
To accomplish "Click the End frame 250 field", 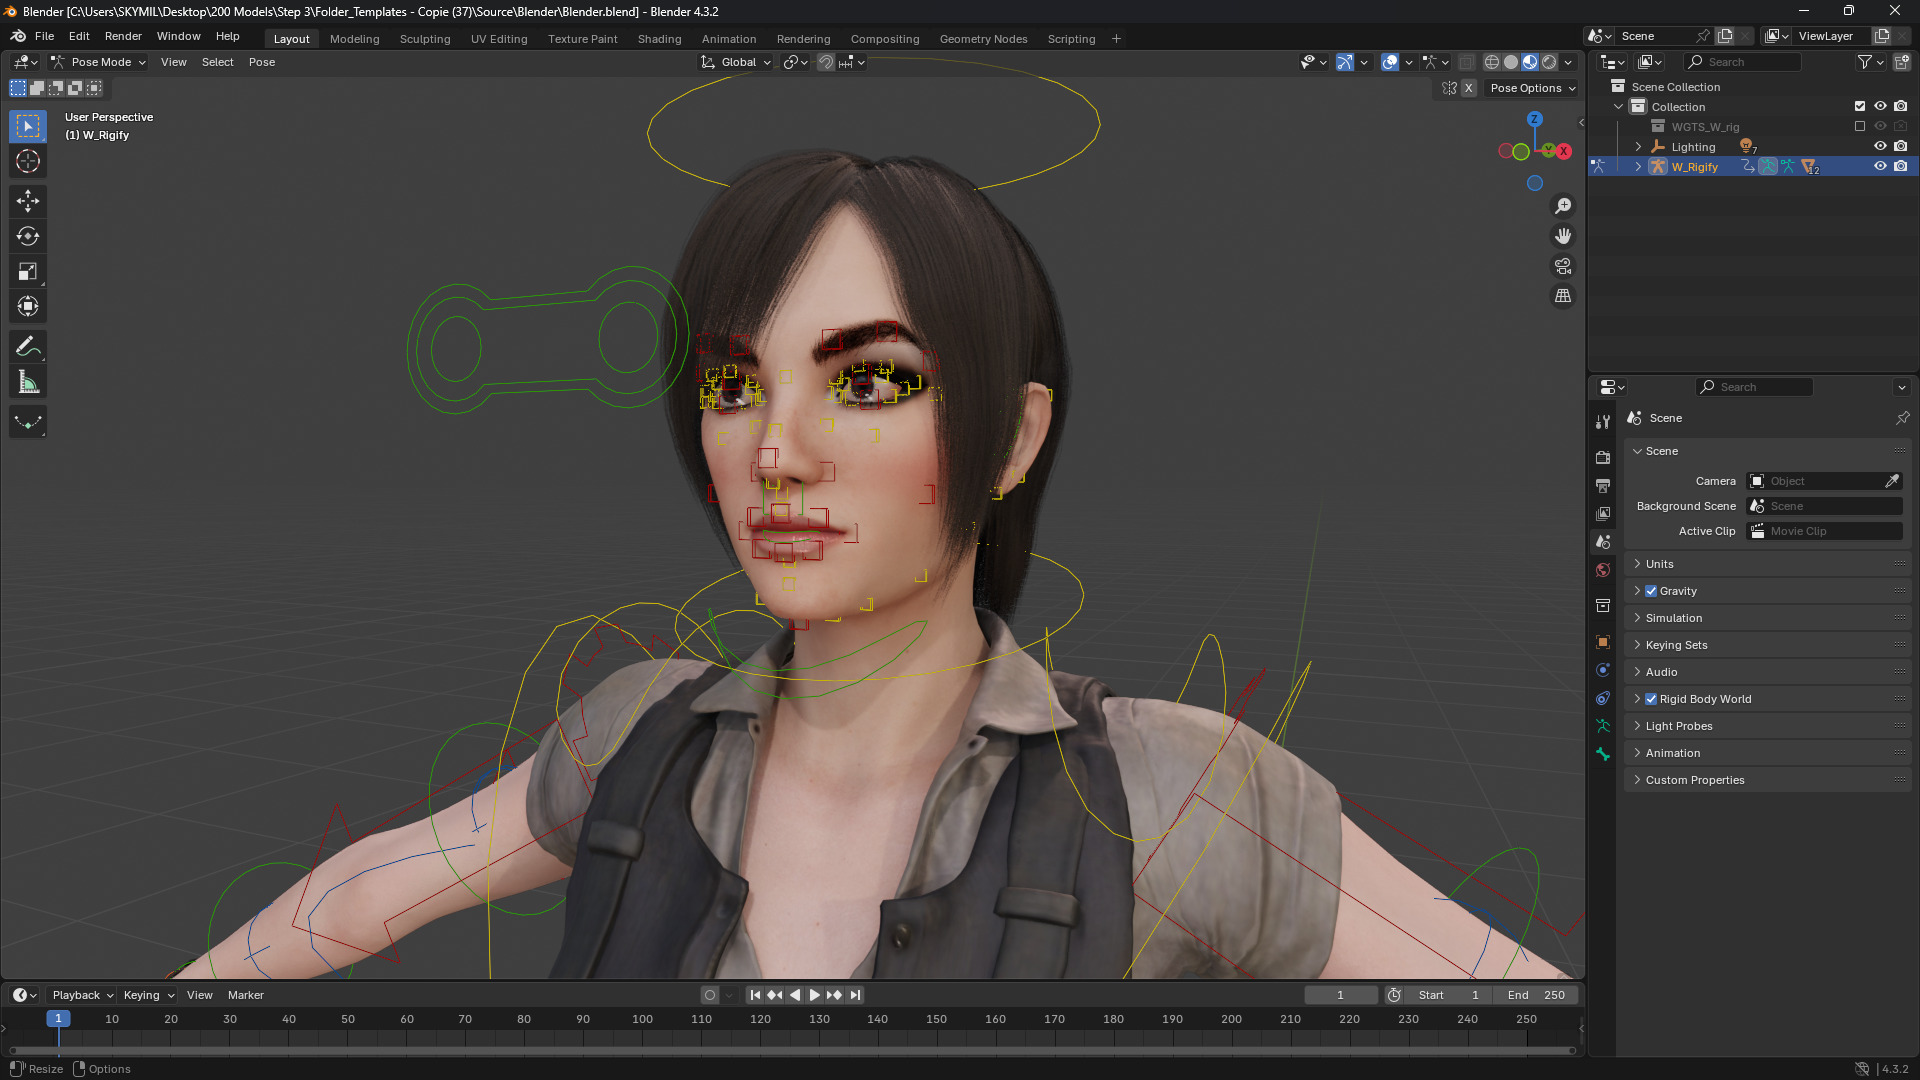I will pos(1536,995).
